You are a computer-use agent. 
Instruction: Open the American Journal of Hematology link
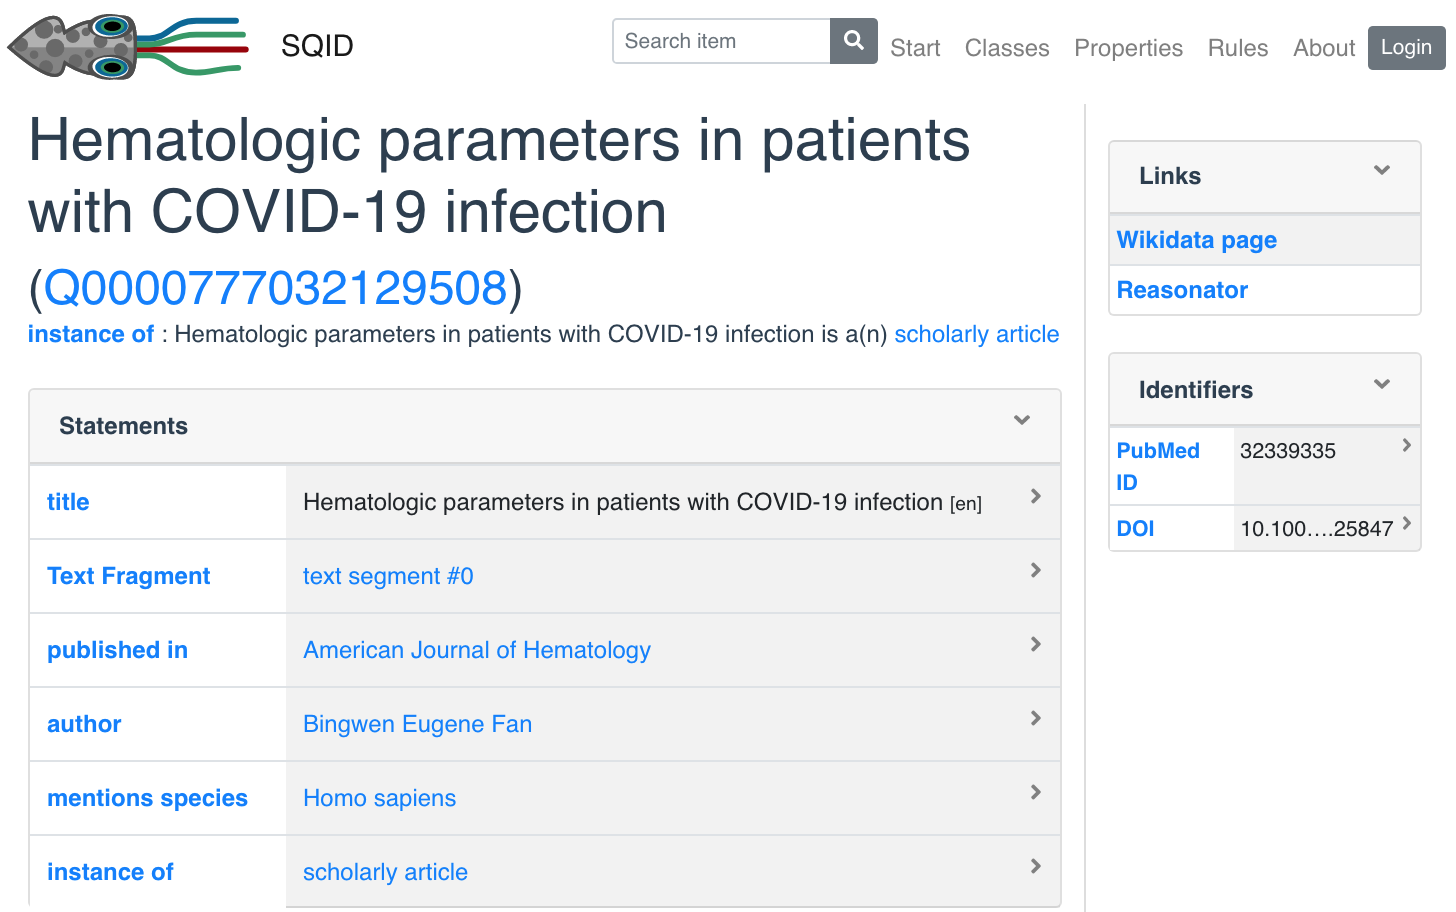[477, 650]
